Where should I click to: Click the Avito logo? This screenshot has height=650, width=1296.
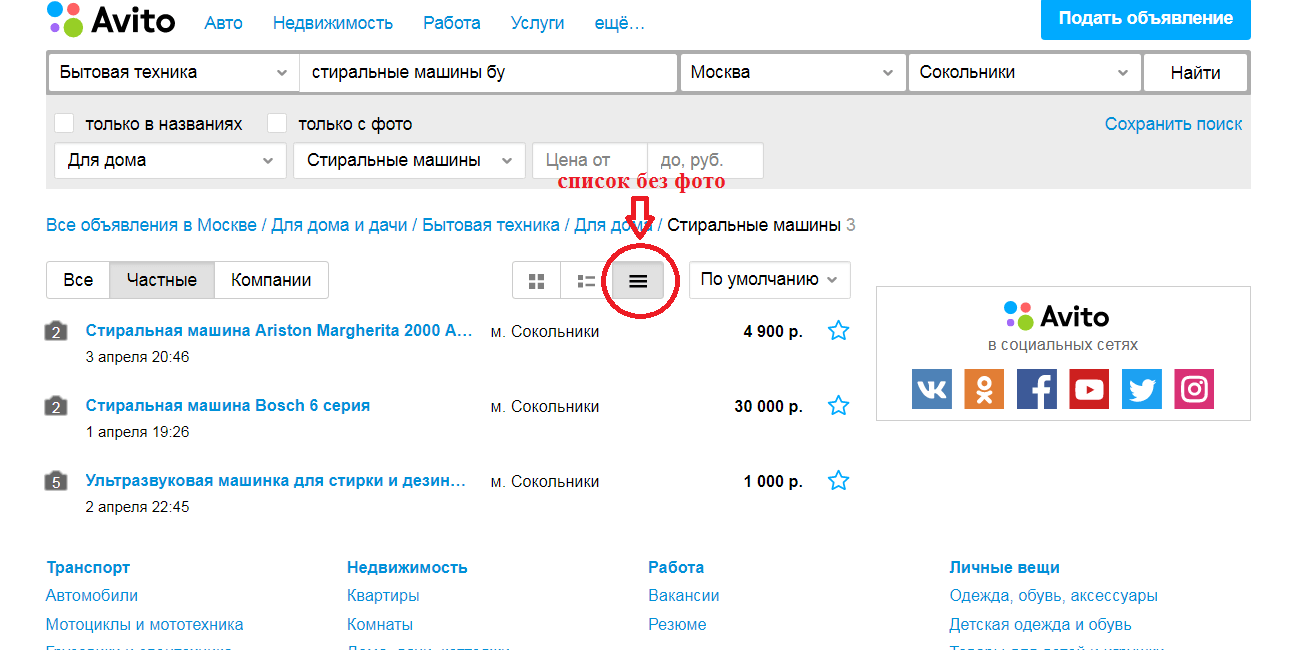111,19
